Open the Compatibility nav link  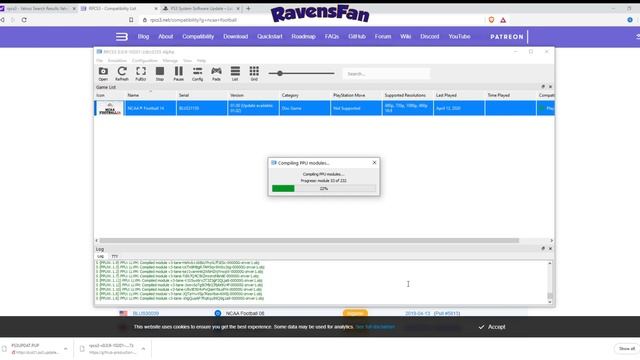(198, 36)
